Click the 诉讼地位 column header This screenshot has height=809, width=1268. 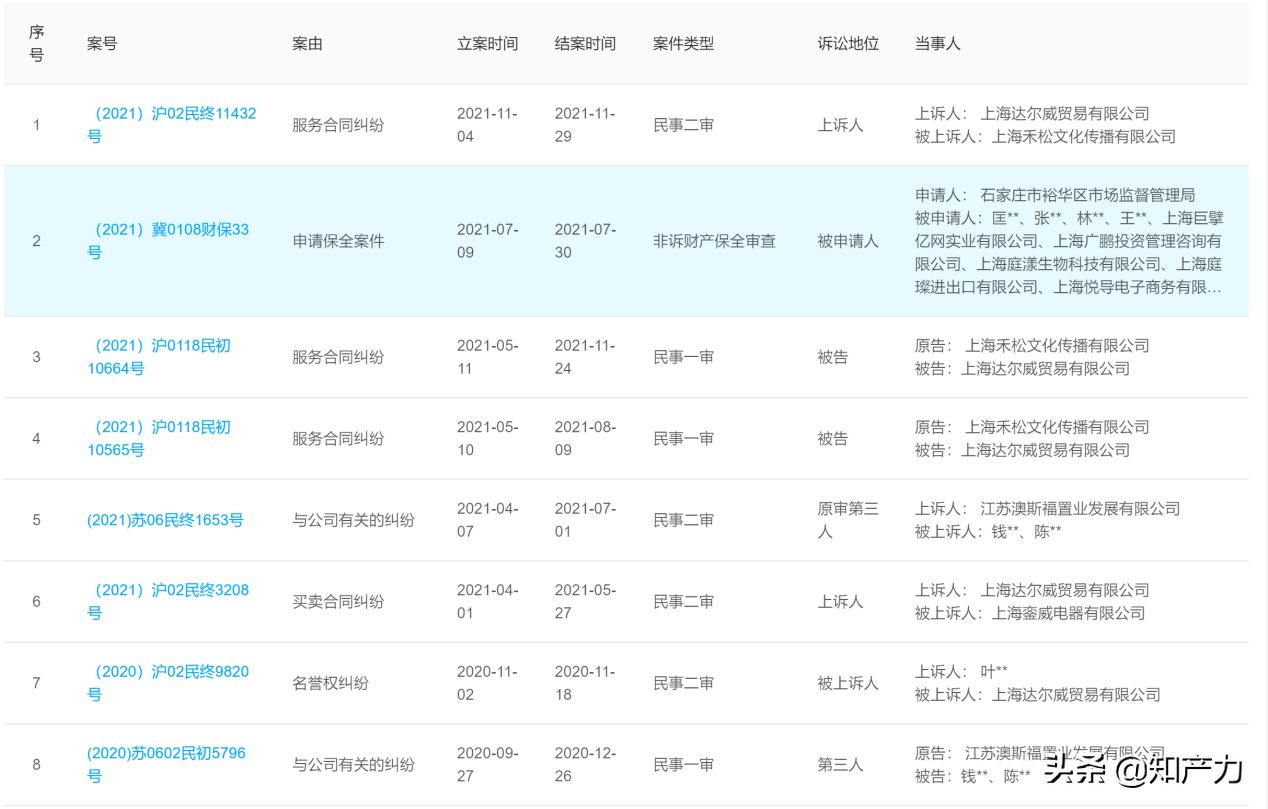coord(848,44)
